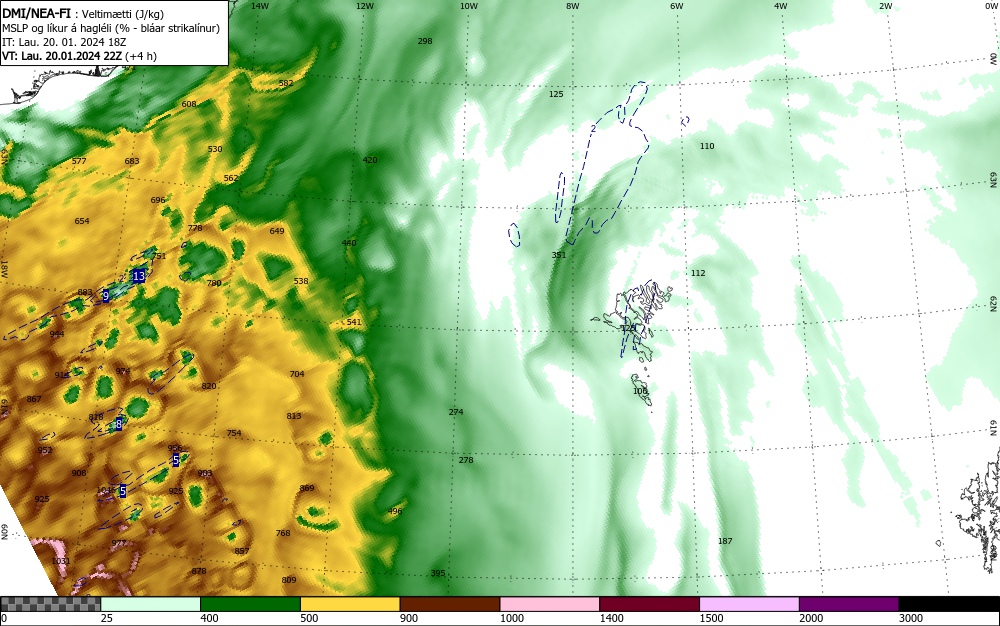Click the black legend swatch above 3000
The height and width of the screenshot is (626, 1000).
(949, 604)
